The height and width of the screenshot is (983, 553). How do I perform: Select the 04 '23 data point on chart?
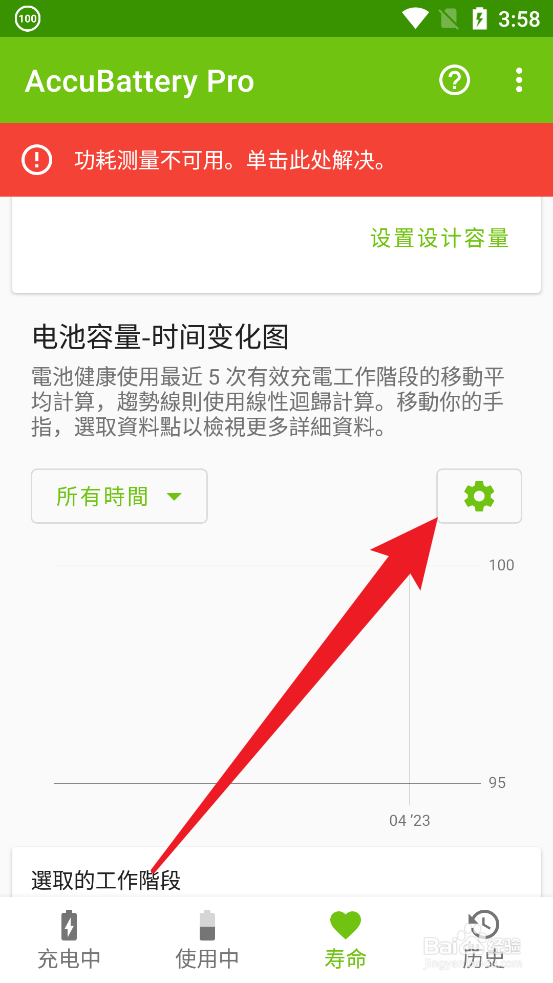point(409,820)
